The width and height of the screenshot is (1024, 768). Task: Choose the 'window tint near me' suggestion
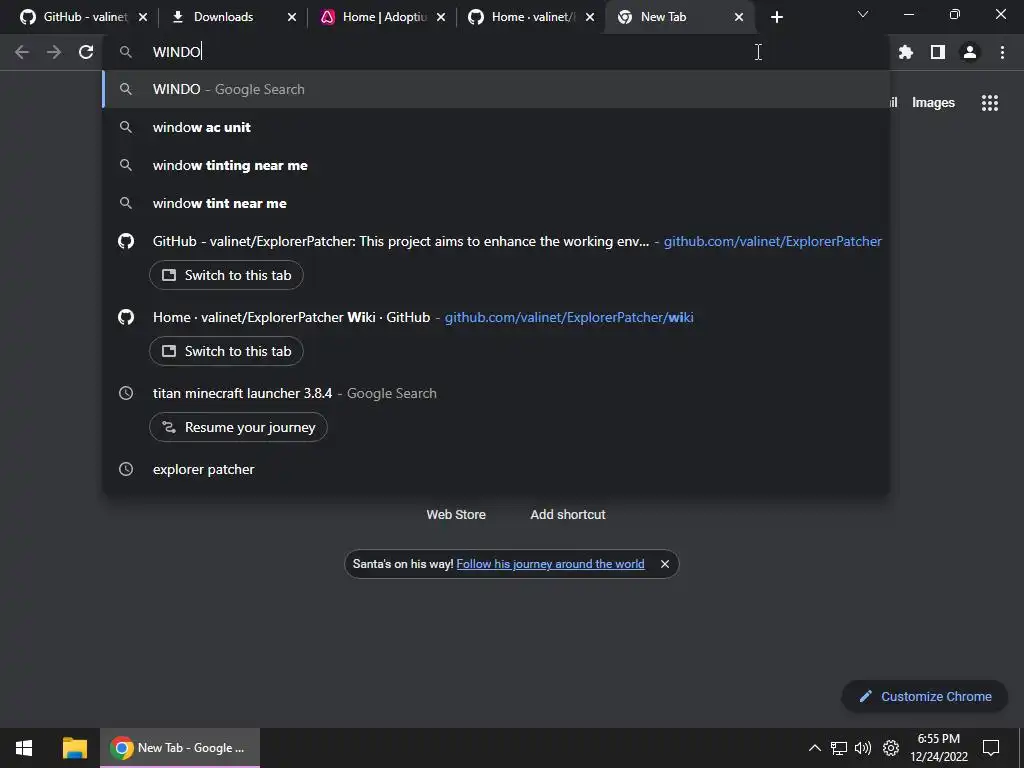496,203
